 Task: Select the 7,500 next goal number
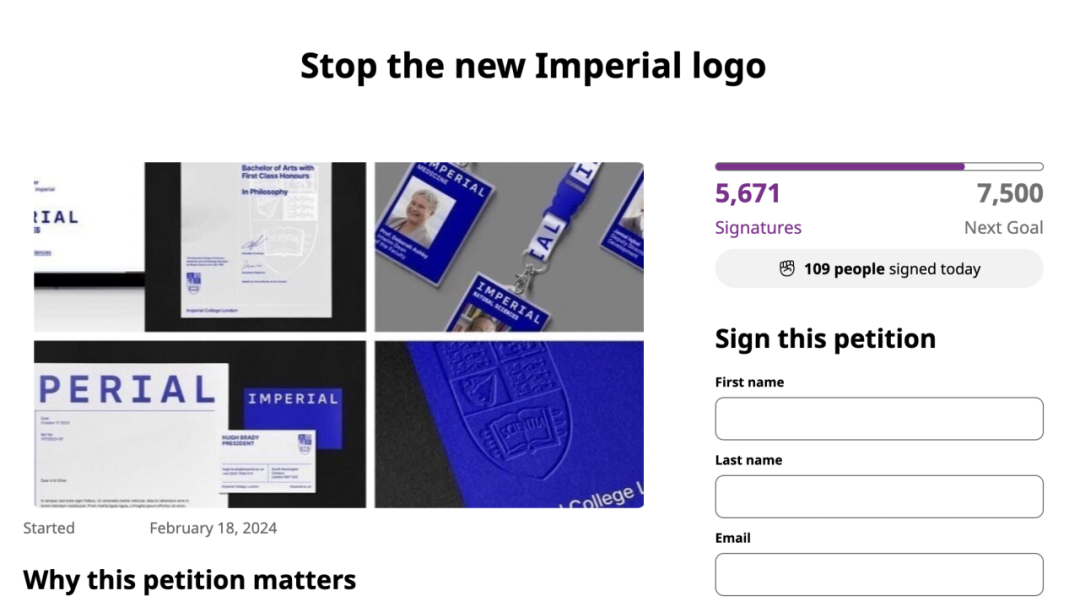click(1010, 194)
